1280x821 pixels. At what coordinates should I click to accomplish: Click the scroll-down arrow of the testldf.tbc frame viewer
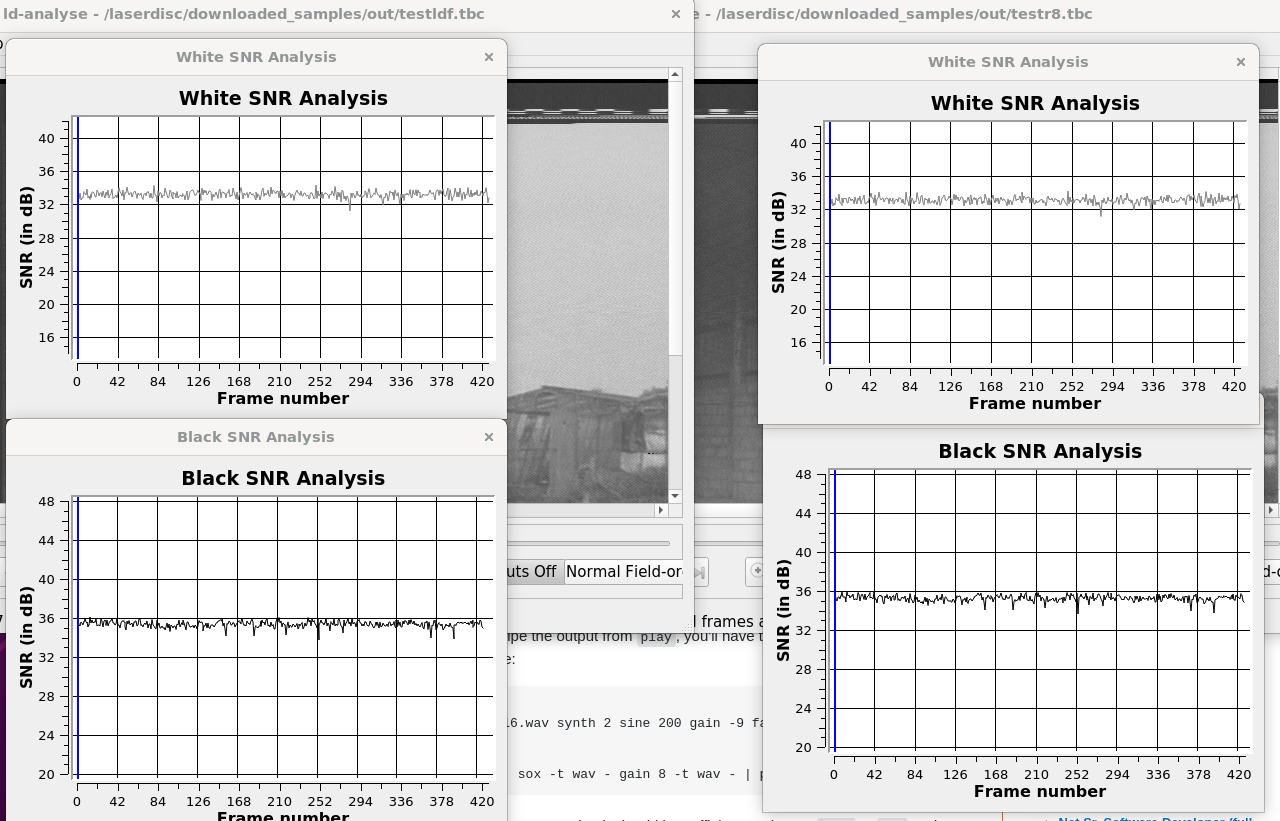(x=675, y=496)
